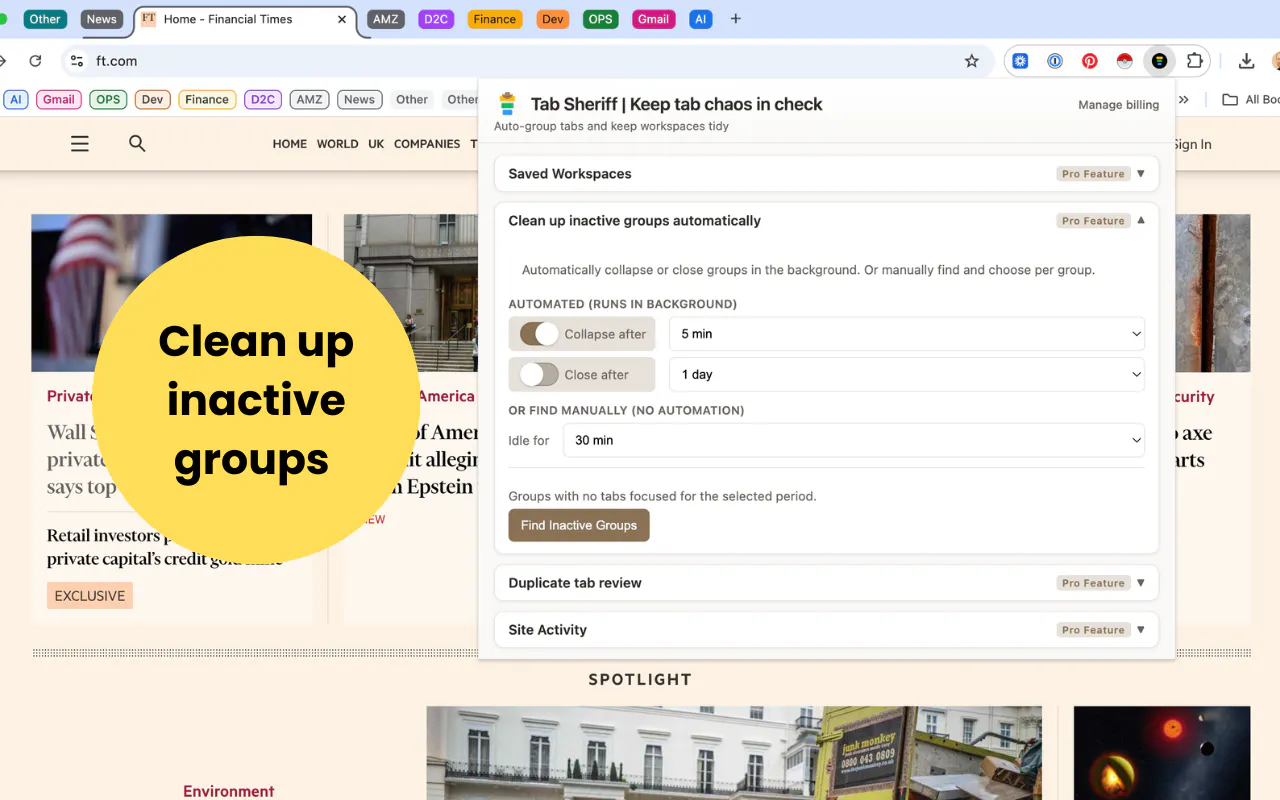The height and width of the screenshot is (800, 1280).
Task: Open a new tab with plus icon
Action: click(736, 19)
